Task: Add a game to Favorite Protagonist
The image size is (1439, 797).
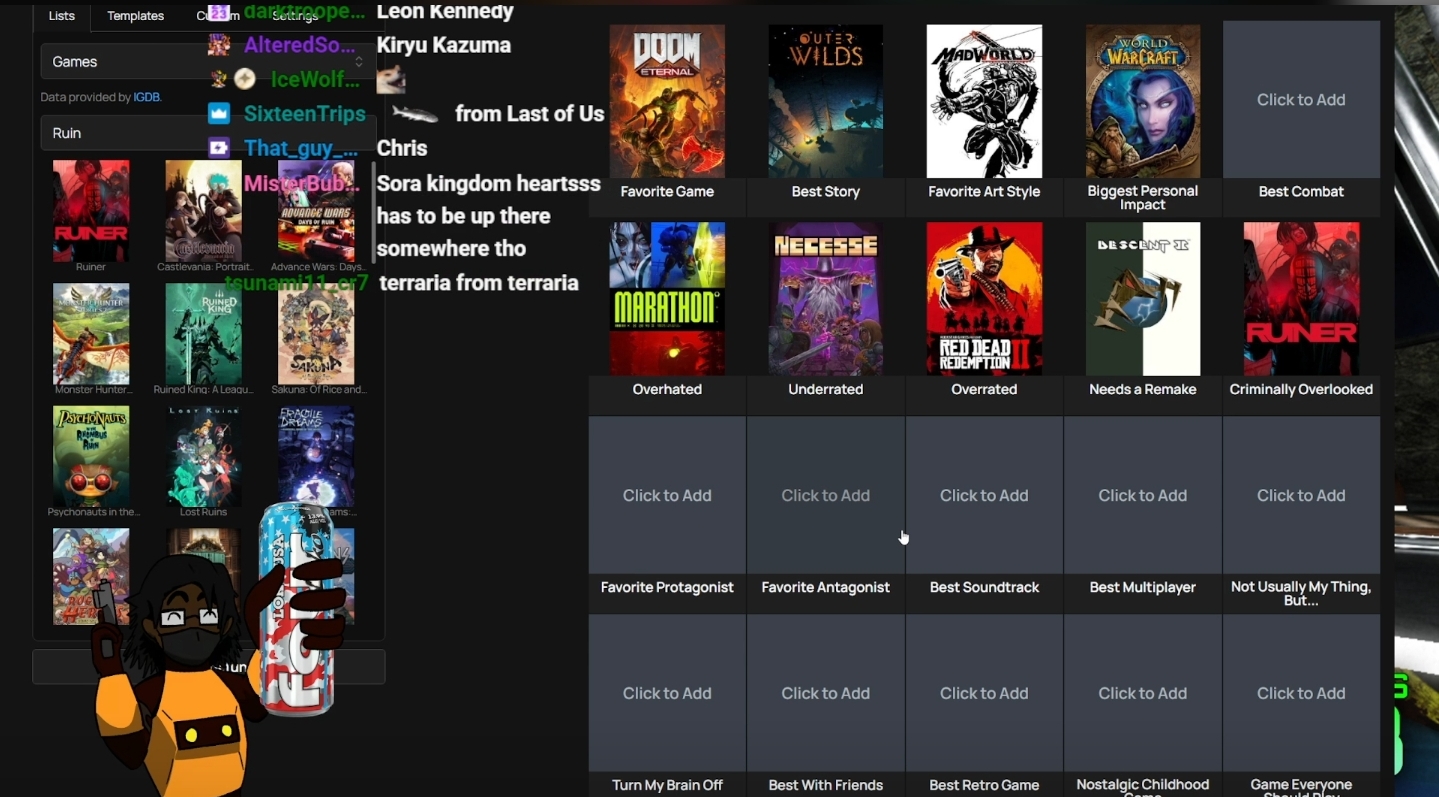Action: click(x=667, y=496)
